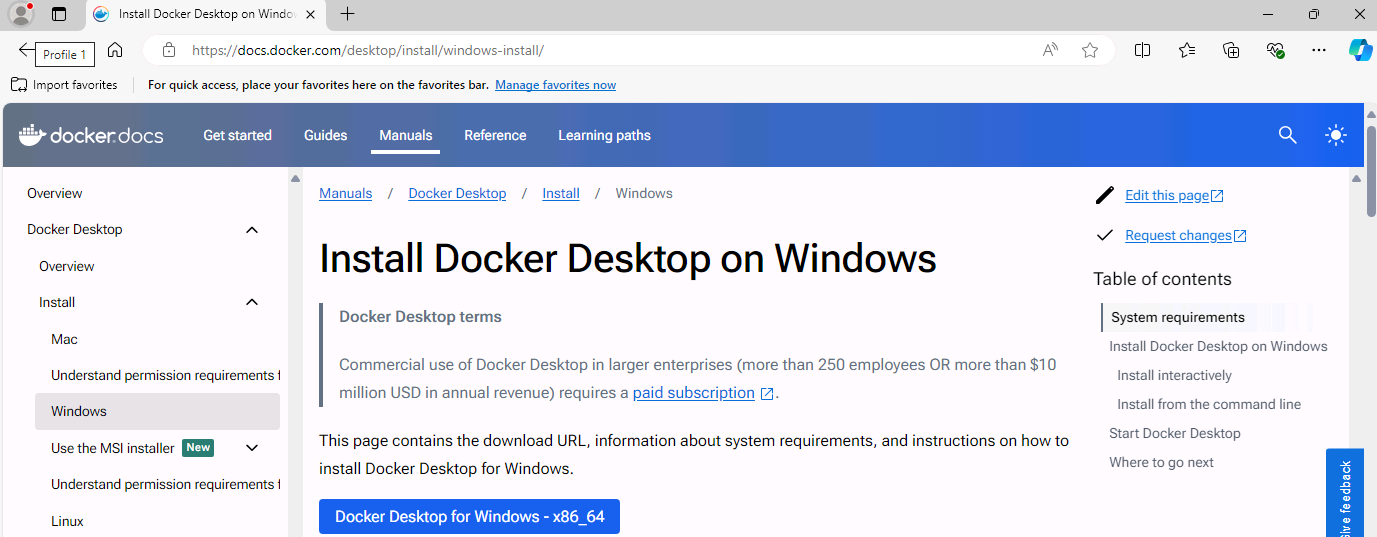
Task: Open the docs search magnifier
Action: click(x=1288, y=135)
